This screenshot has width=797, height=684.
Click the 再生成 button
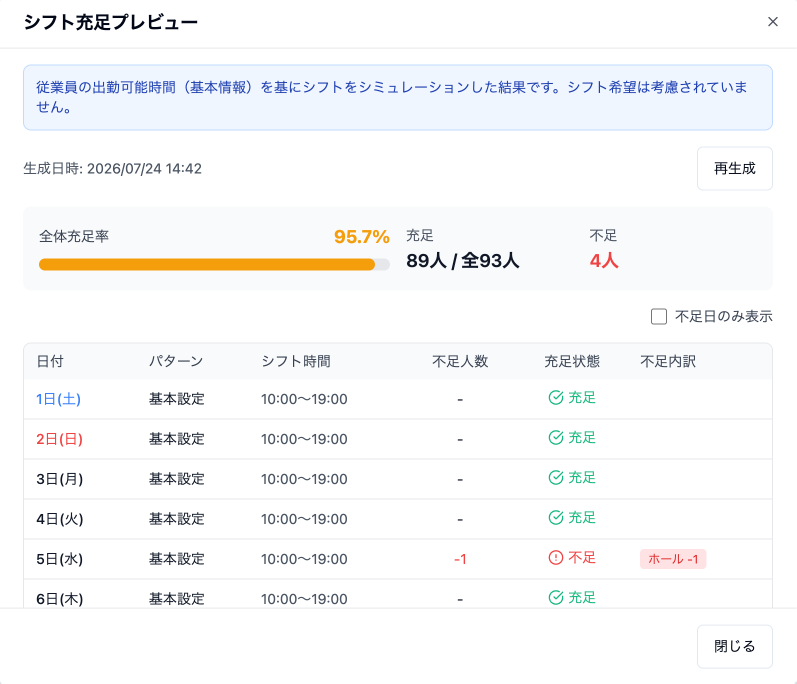click(734, 168)
